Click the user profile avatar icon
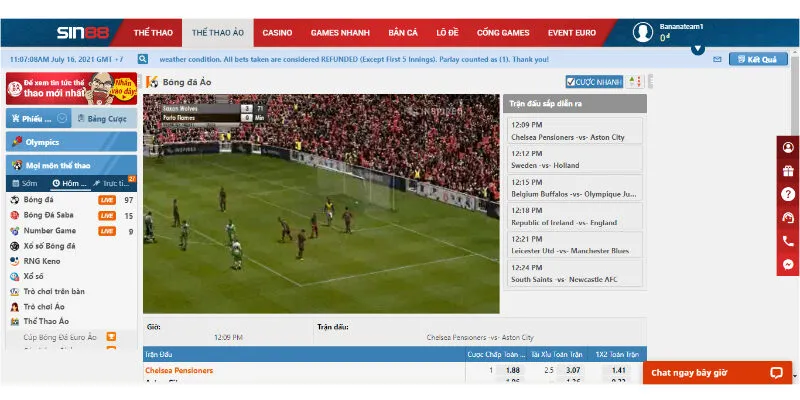 [x=643, y=32]
